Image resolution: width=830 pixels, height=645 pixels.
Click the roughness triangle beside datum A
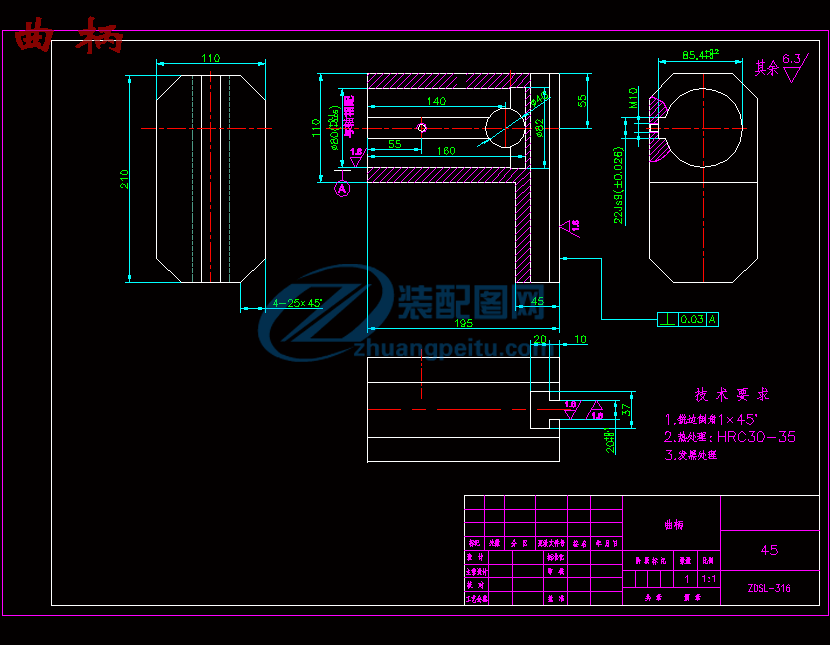tap(355, 158)
